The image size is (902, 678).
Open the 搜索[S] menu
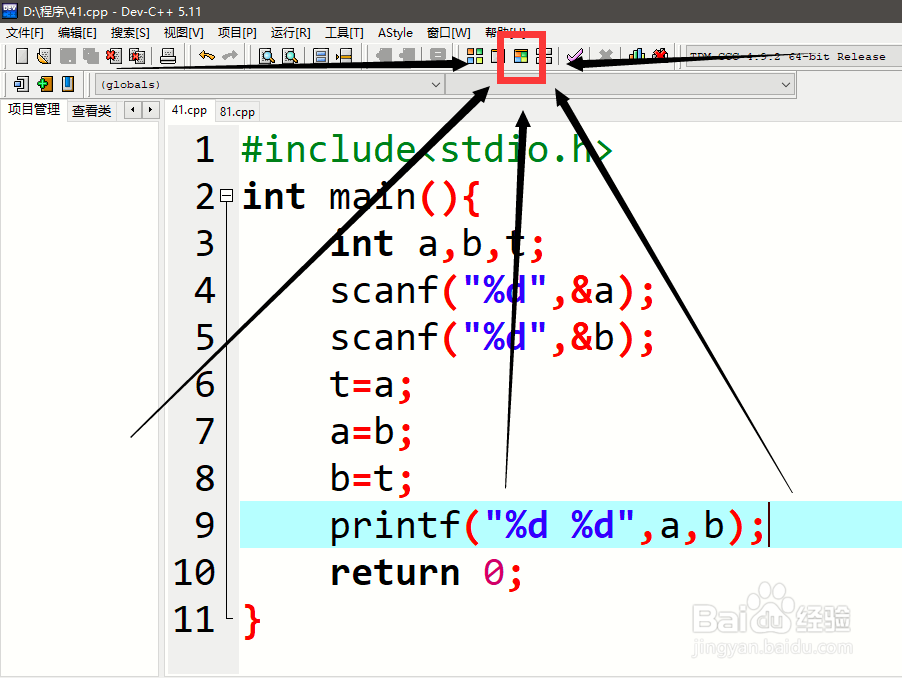tap(130, 33)
